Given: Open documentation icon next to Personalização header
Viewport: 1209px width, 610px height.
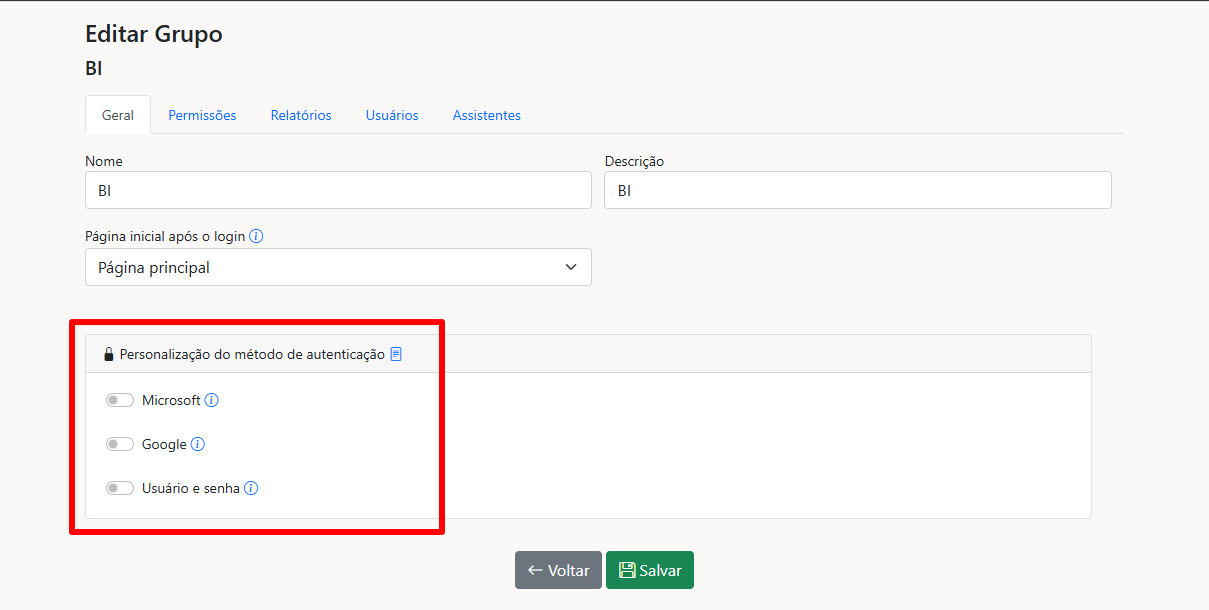Looking at the screenshot, I should click(x=396, y=354).
